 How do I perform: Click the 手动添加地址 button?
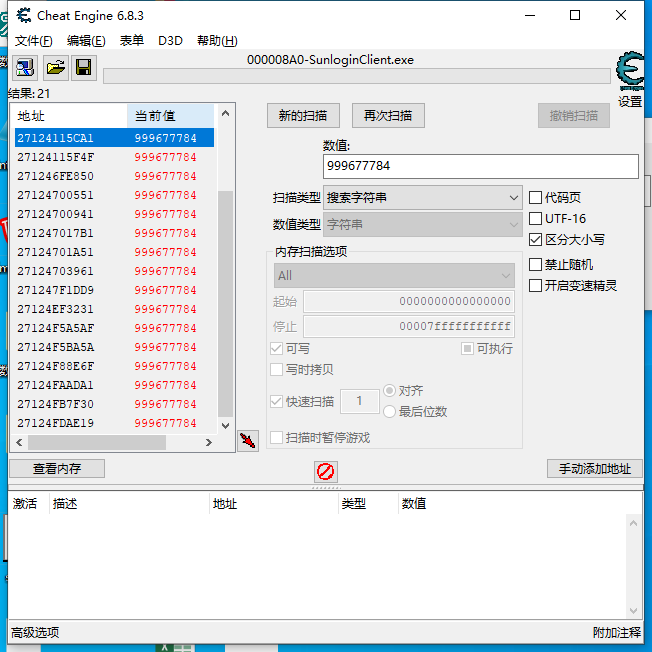(595, 469)
